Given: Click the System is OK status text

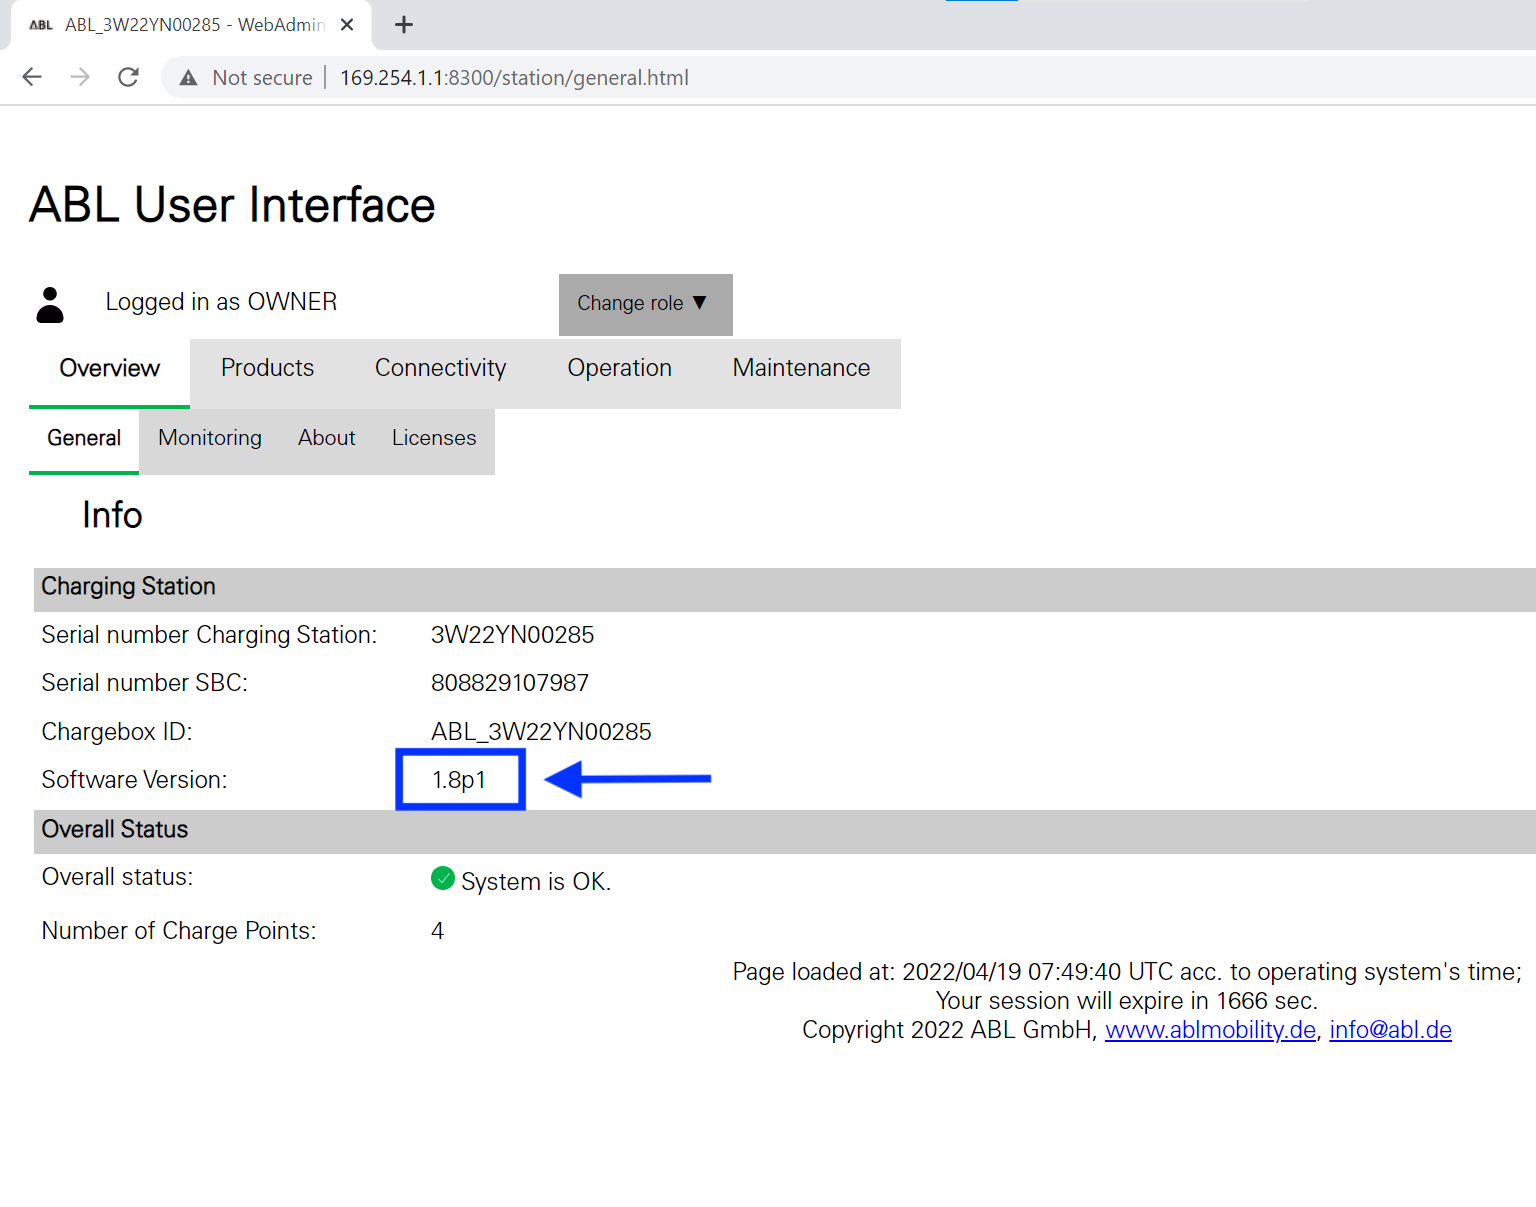Looking at the screenshot, I should pos(536,882).
